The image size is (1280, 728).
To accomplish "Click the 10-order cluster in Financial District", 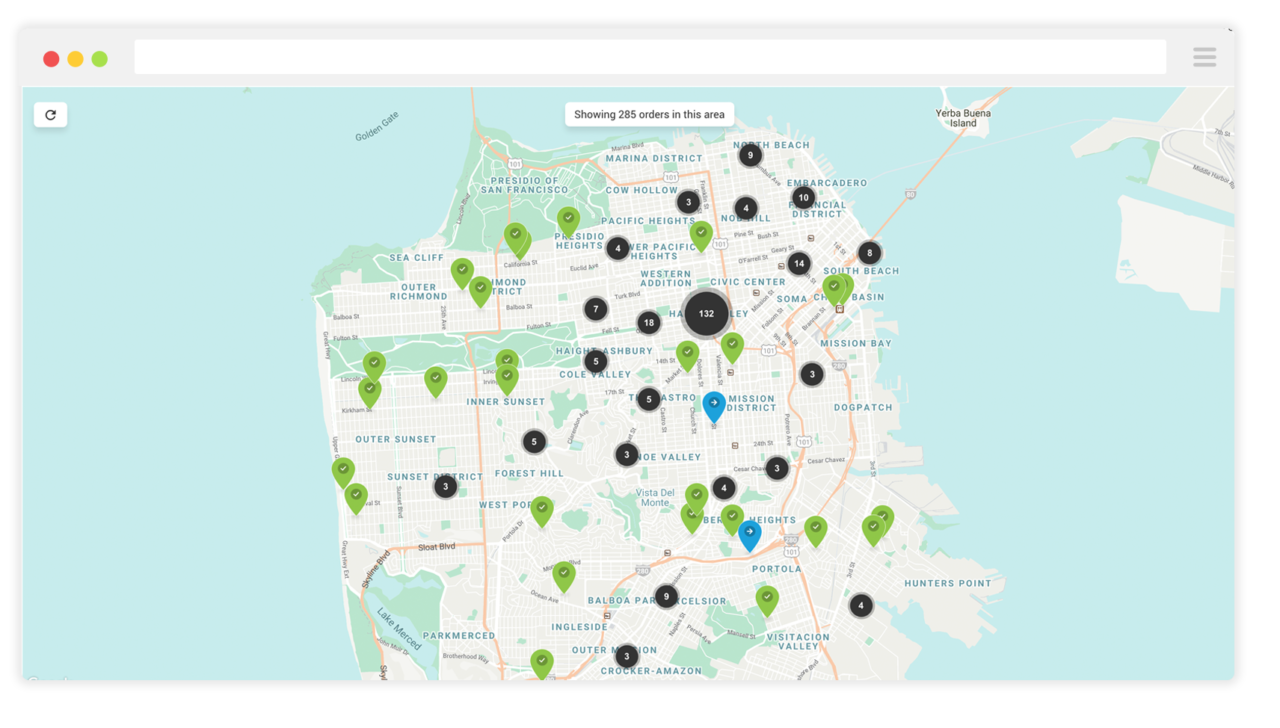I will pyautogui.click(x=803, y=198).
